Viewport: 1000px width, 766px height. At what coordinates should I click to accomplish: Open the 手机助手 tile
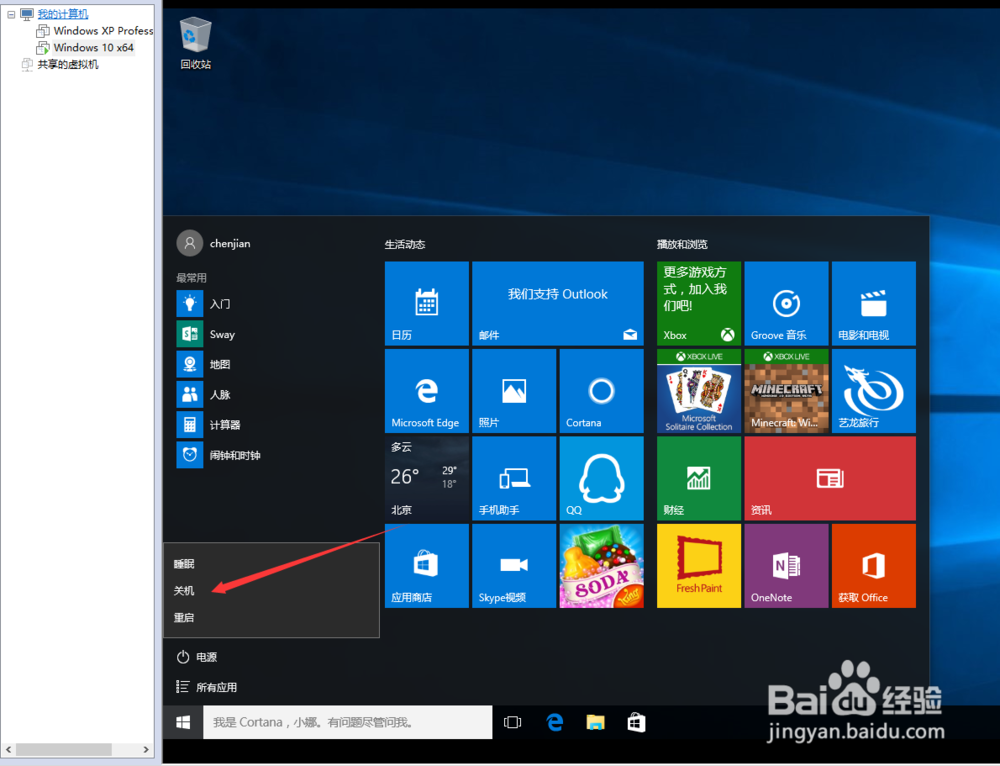tap(514, 478)
